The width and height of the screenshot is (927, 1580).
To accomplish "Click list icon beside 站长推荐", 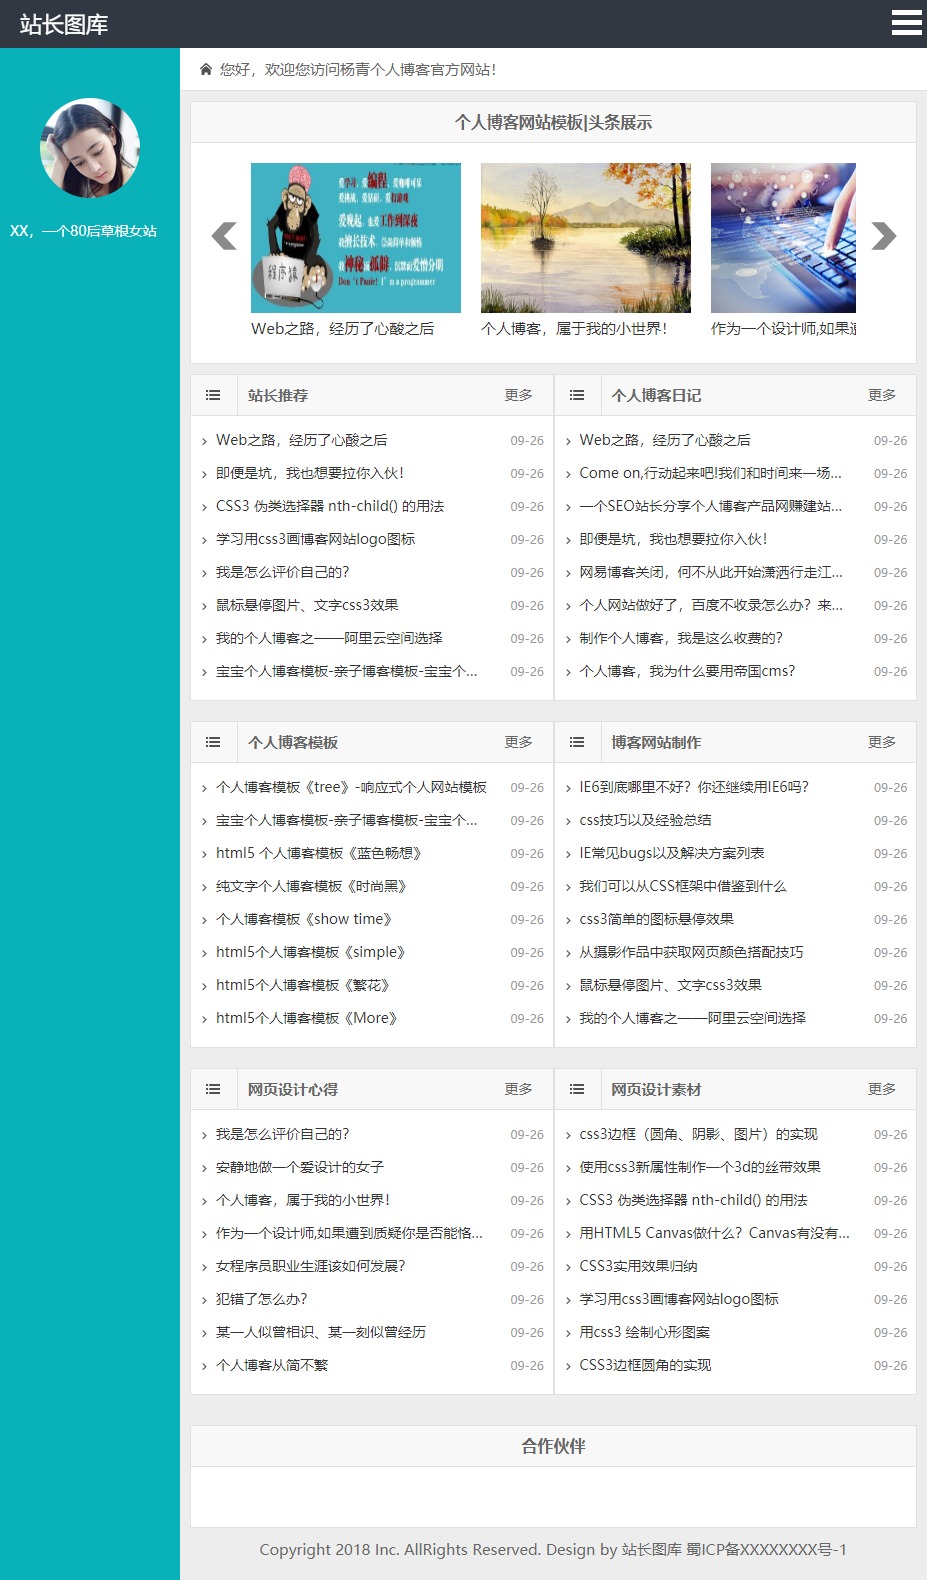I will (x=213, y=395).
